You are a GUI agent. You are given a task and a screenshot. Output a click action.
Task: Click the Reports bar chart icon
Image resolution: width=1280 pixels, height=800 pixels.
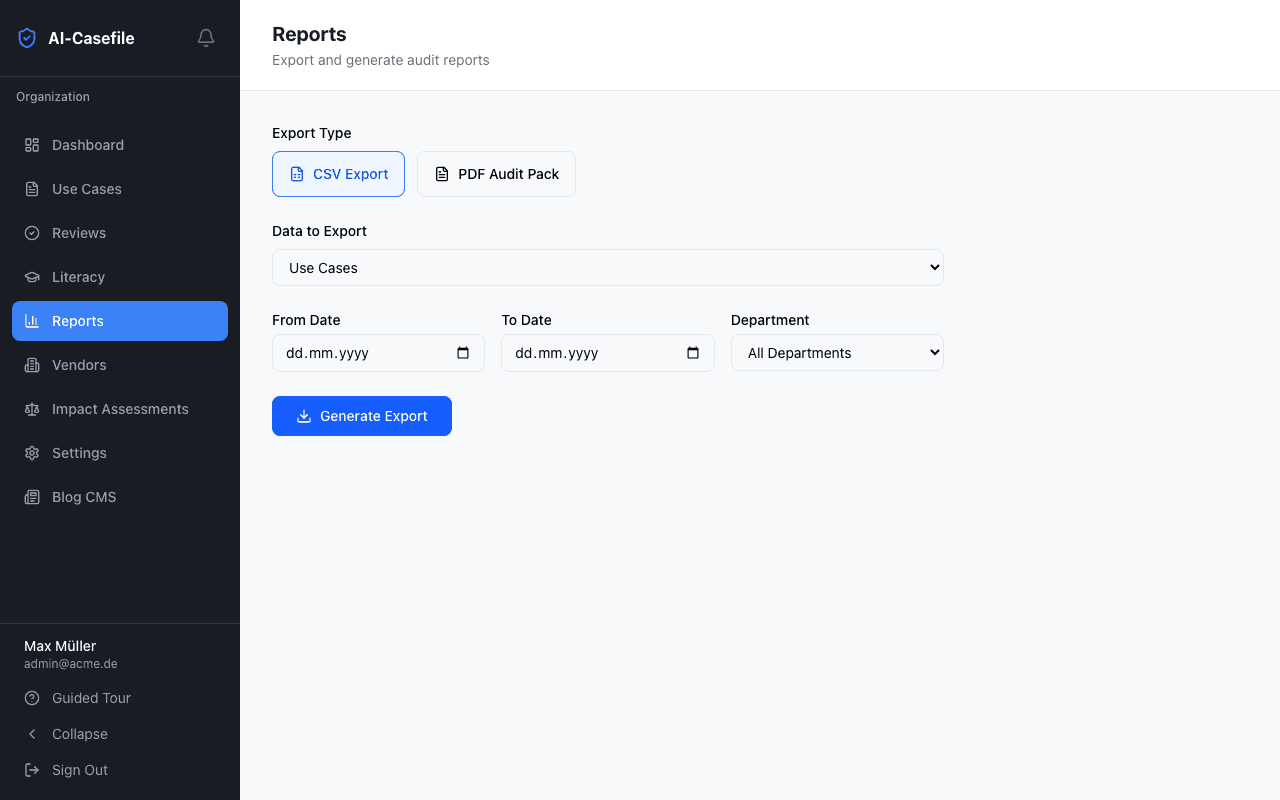[x=30, y=320]
